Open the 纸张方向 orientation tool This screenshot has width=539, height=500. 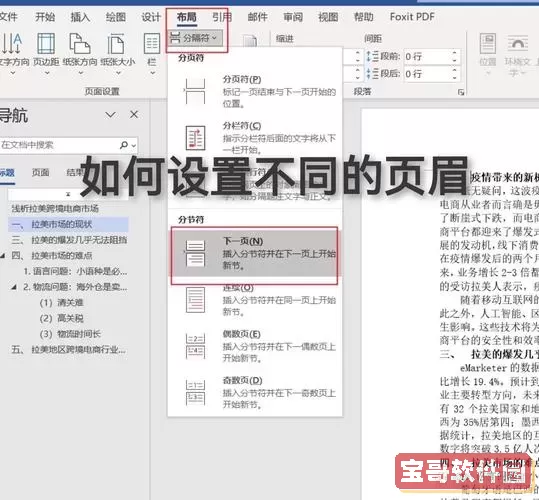point(80,54)
